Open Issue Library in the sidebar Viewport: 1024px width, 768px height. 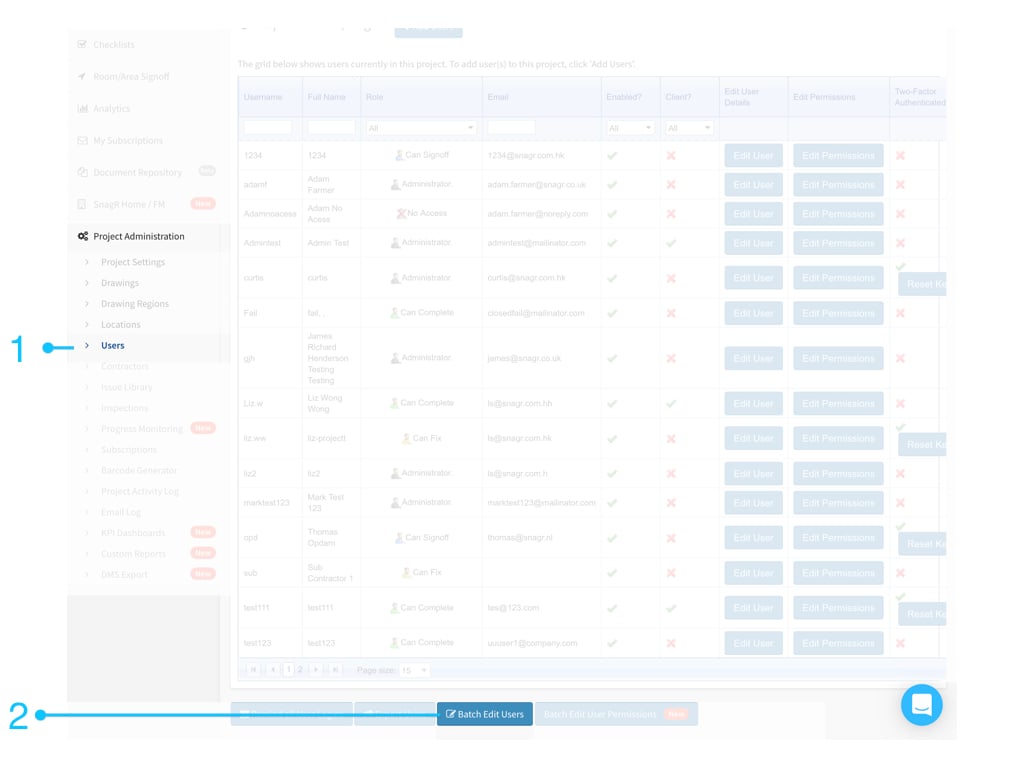point(127,387)
